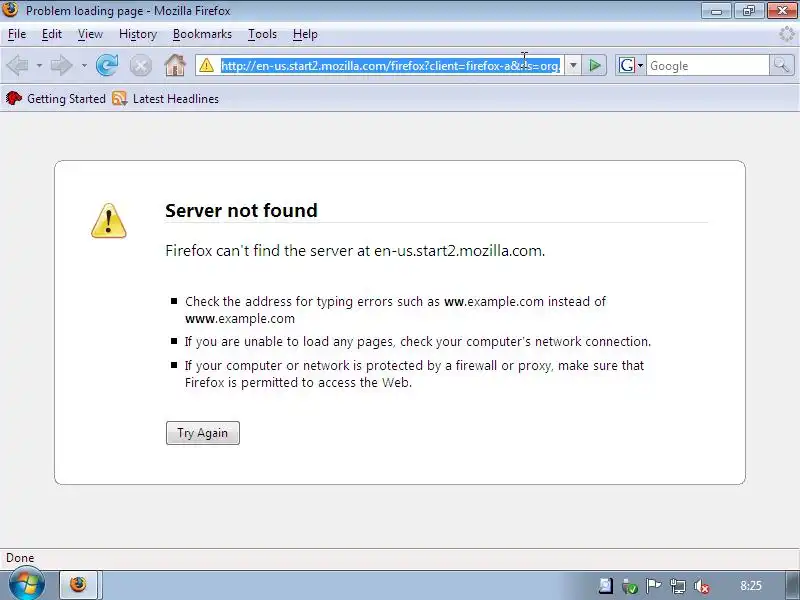Click the Stop loading button
This screenshot has height=600, width=800.
click(140, 66)
